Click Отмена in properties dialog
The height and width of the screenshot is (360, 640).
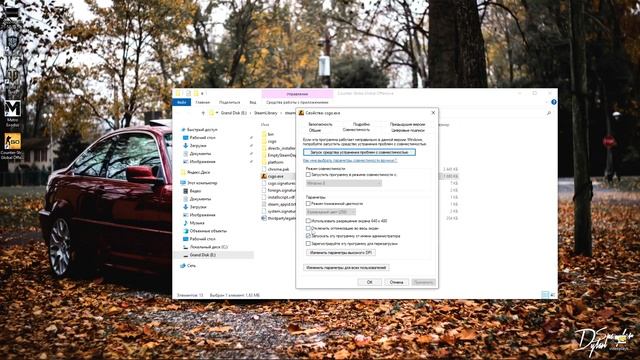[x=396, y=282]
